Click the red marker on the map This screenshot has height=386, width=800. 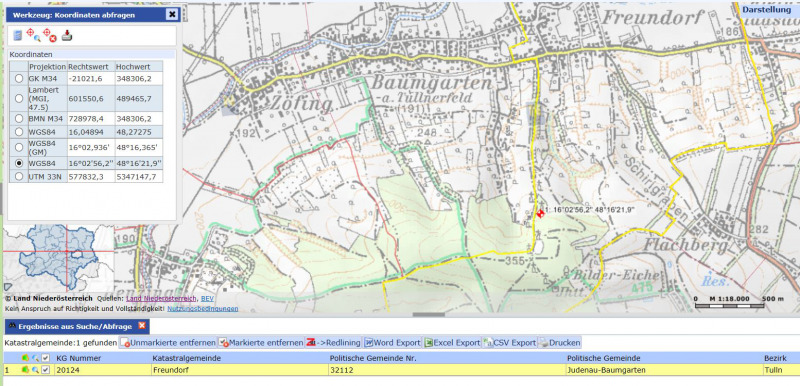click(540, 214)
